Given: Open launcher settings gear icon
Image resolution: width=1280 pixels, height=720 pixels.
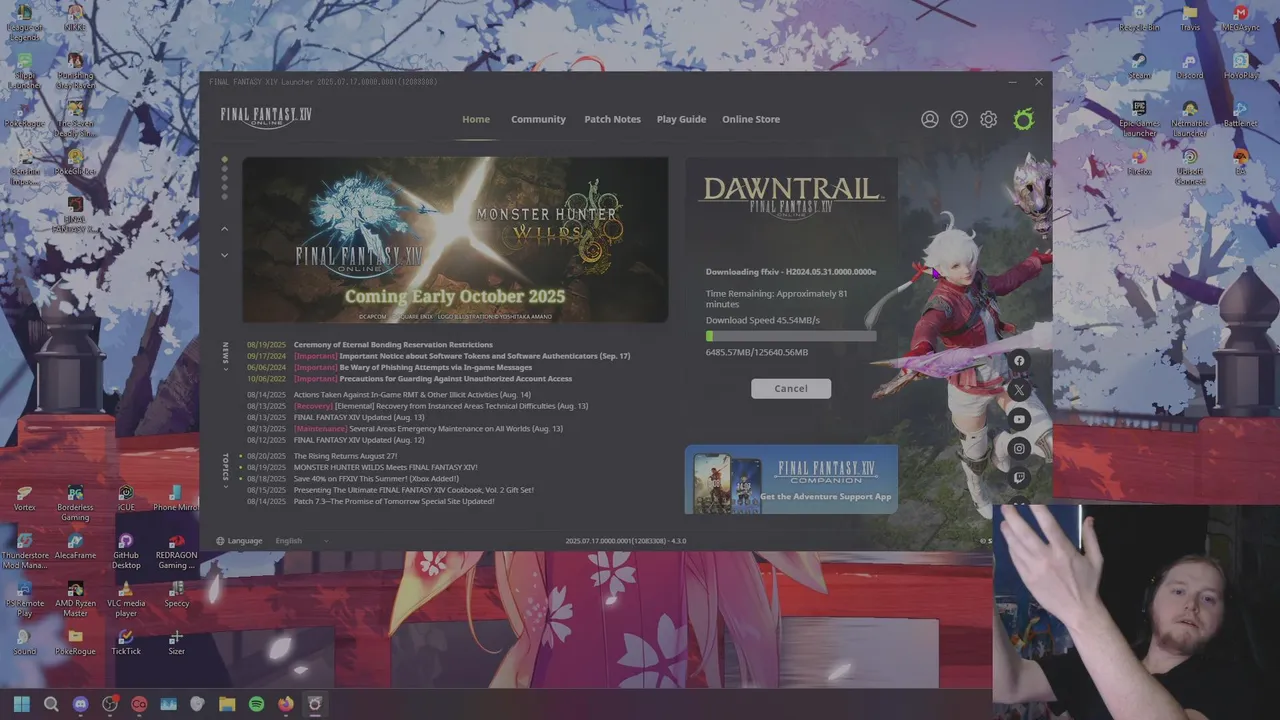Looking at the screenshot, I should tap(989, 120).
